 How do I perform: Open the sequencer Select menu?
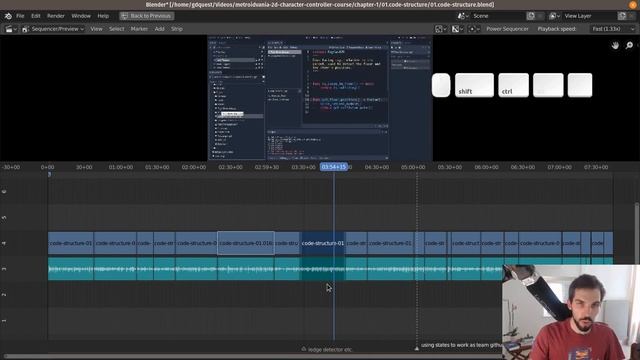tap(116, 29)
